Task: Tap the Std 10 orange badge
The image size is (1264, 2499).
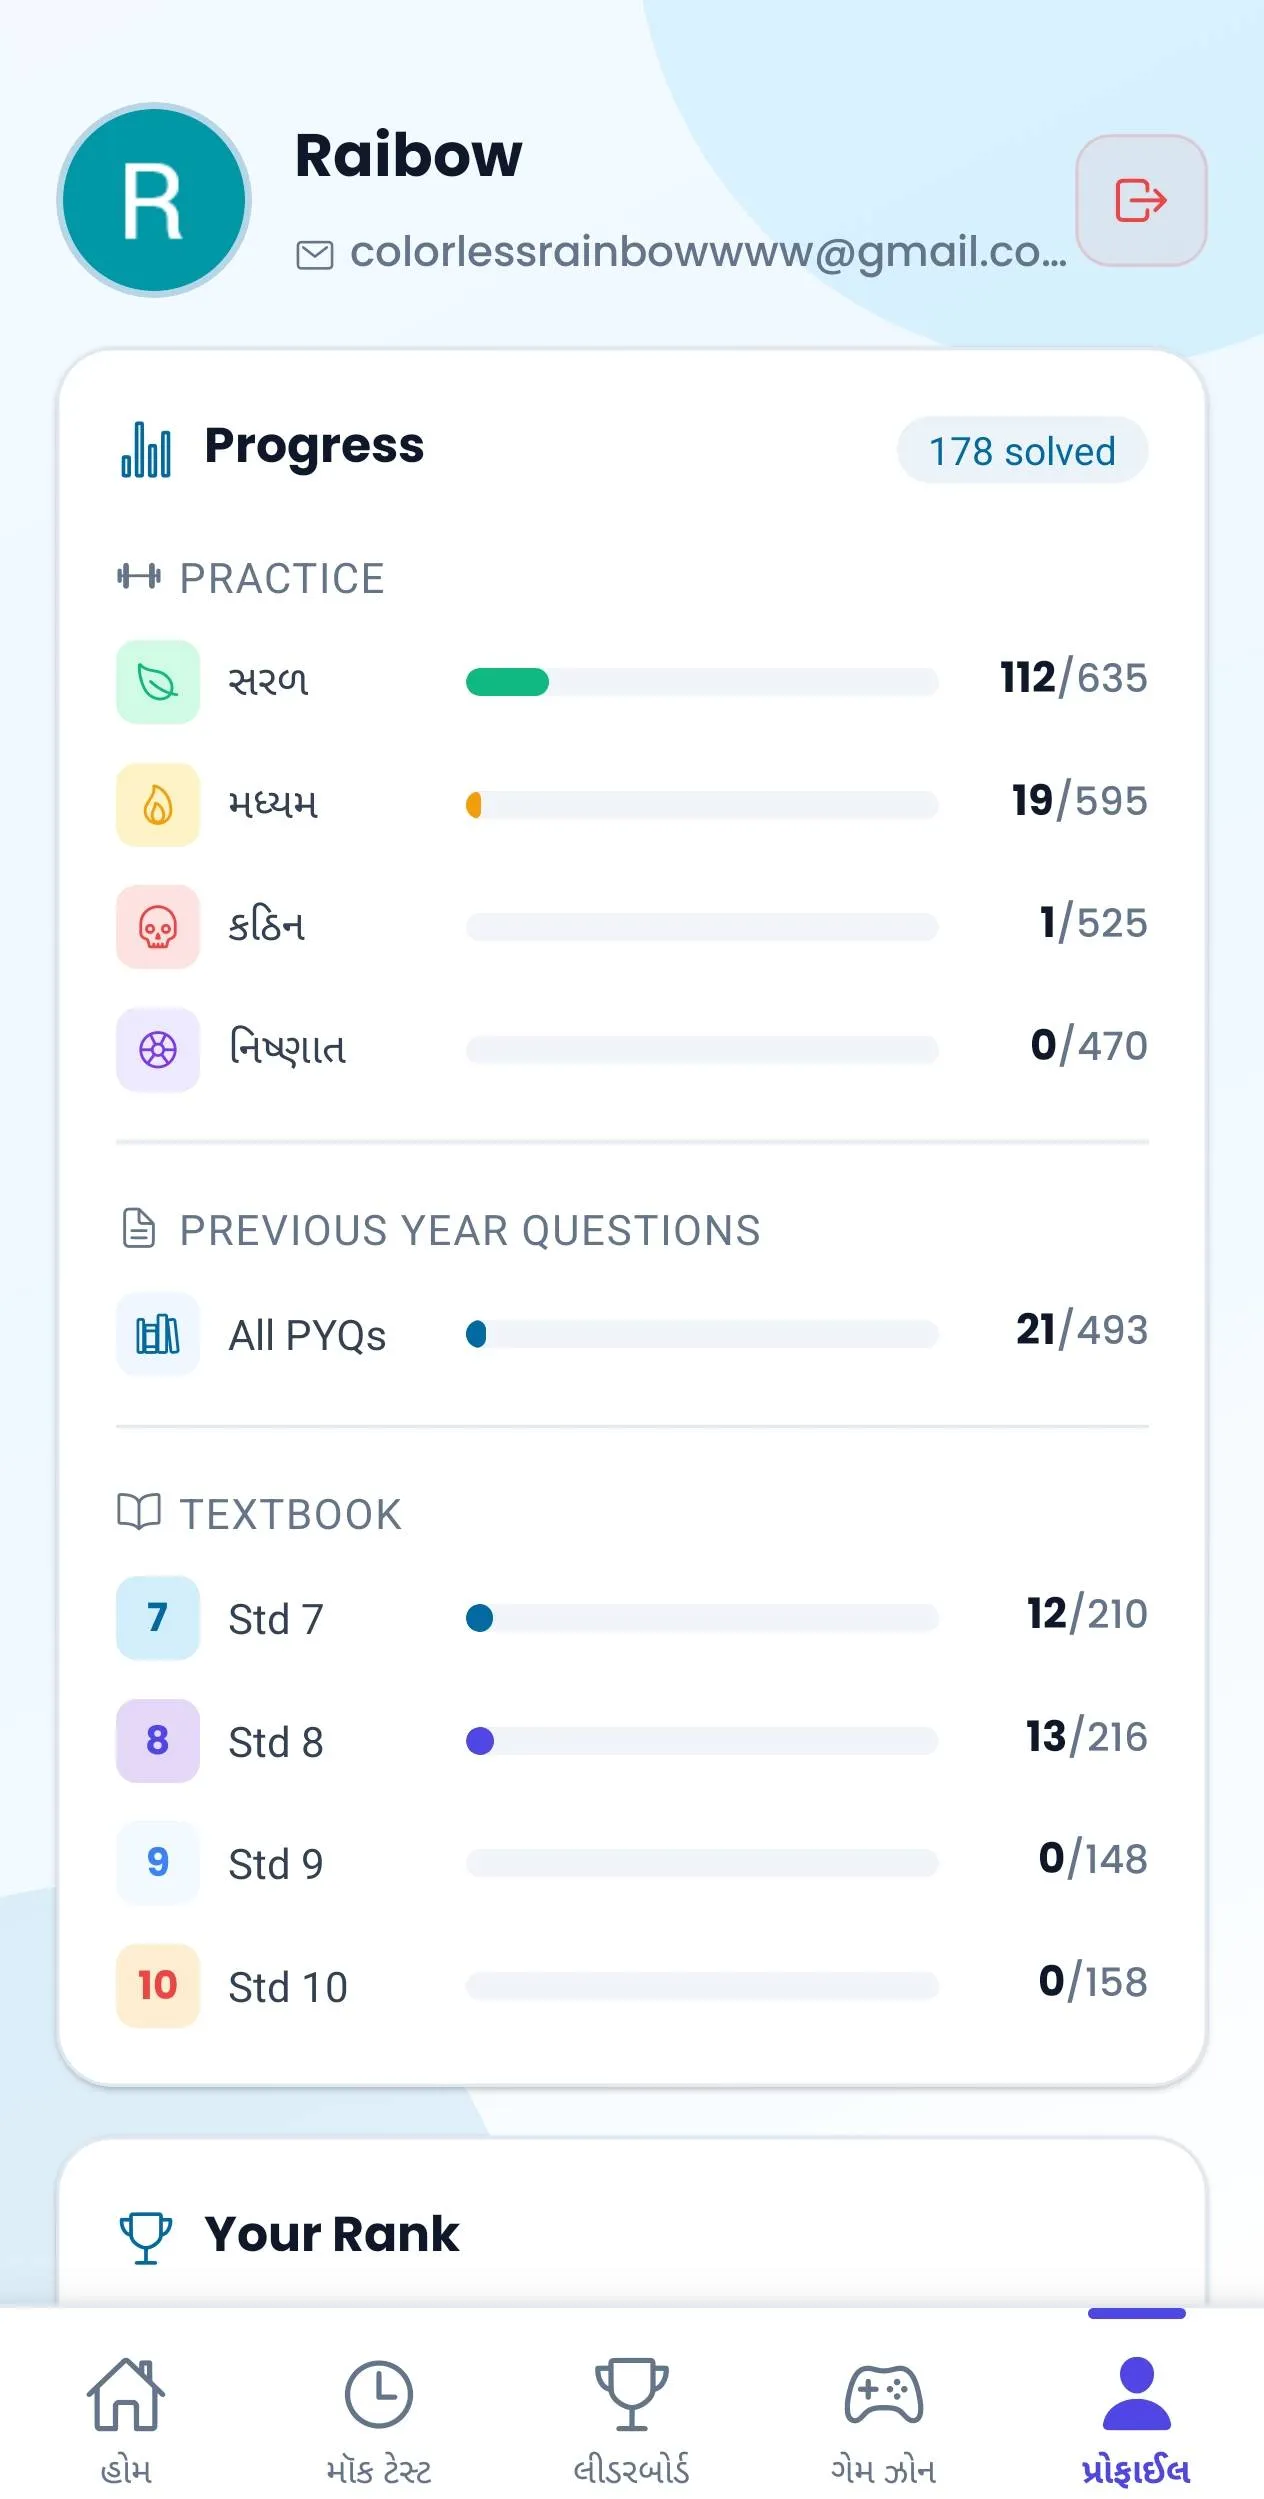Action: 158,1986
